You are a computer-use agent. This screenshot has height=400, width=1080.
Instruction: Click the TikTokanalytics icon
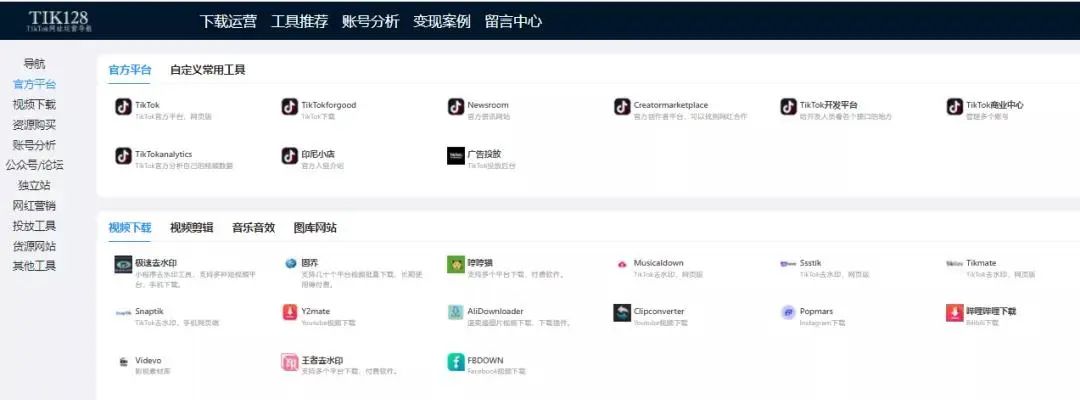123,156
